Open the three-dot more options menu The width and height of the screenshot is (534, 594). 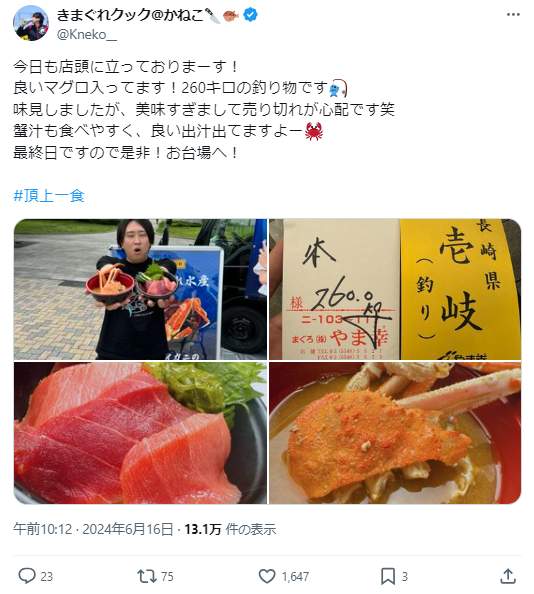click(513, 14)
